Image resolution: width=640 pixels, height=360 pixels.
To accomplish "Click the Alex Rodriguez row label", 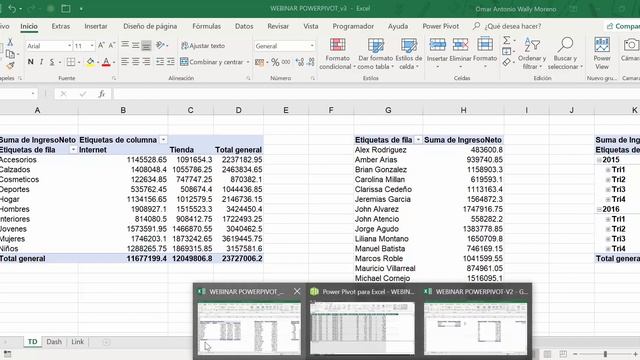I will click(381, 150).
